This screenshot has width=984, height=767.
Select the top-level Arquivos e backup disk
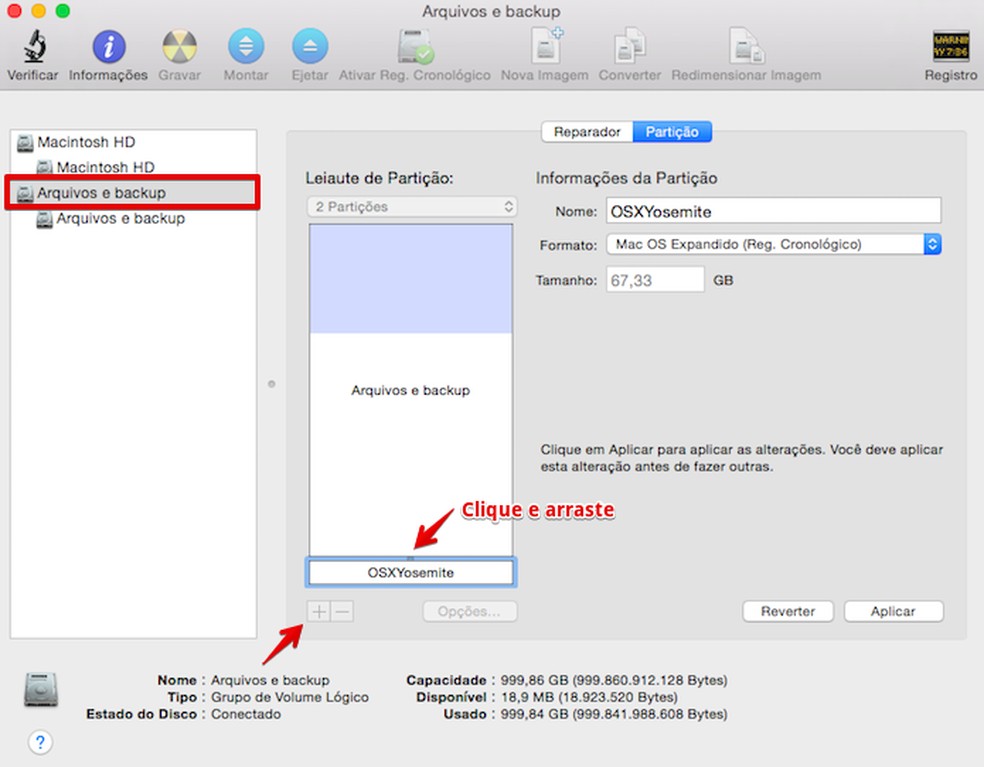click(132, 193)
